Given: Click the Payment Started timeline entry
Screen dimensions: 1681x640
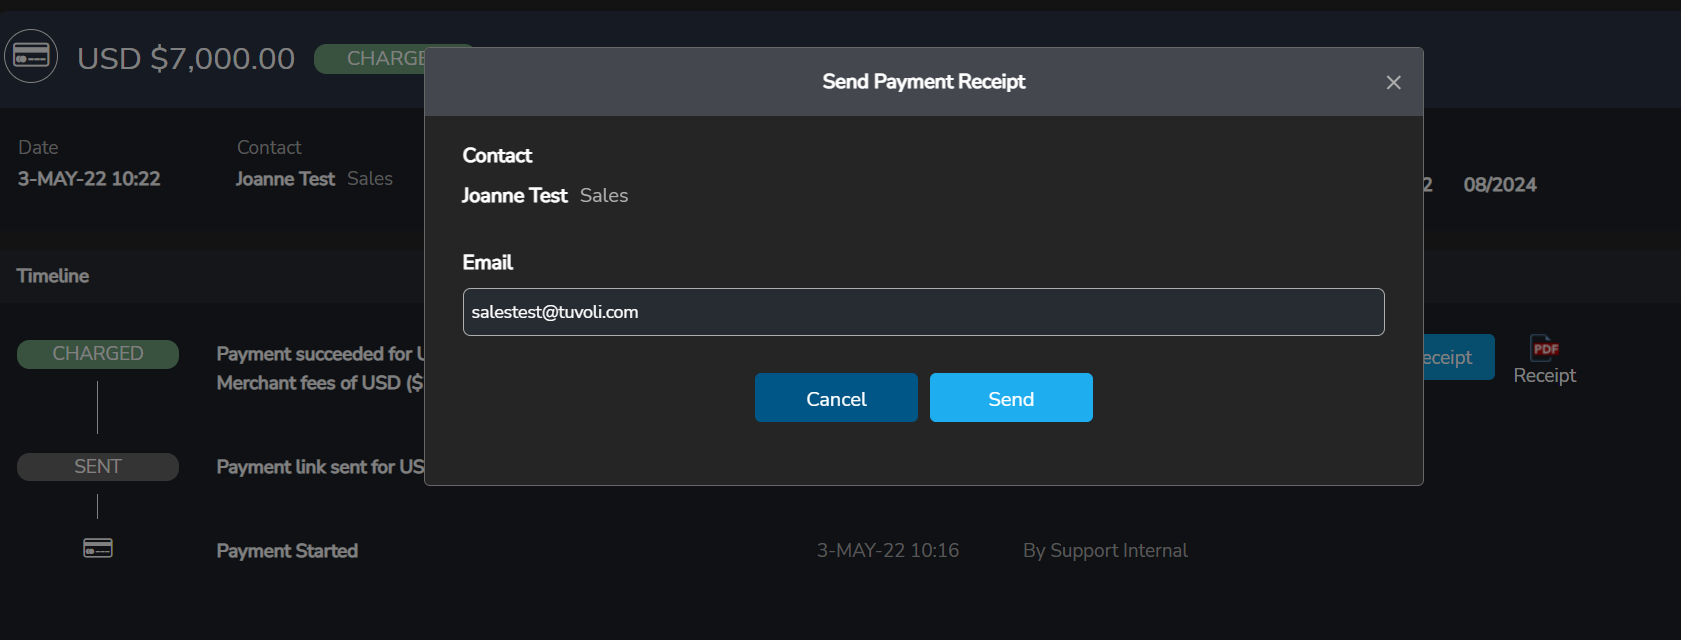Looking at the screenshot, I should [287, 551].
